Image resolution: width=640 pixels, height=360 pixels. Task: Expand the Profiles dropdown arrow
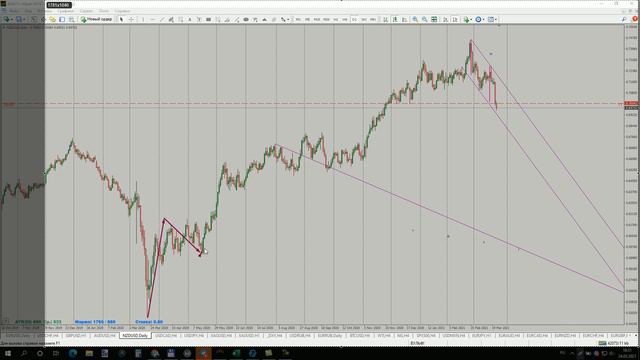[x=24, y=19]
